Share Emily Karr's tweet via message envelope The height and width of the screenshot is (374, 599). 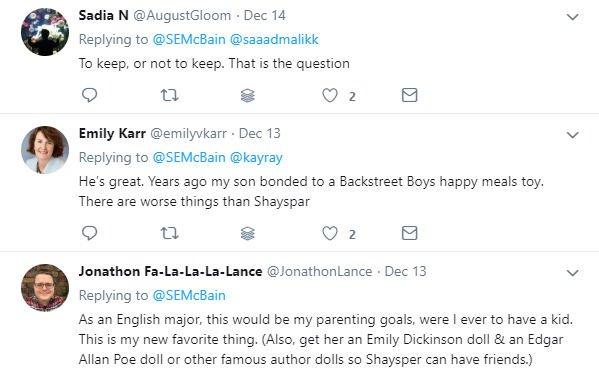pyautogui.click(x=410, y=233)
